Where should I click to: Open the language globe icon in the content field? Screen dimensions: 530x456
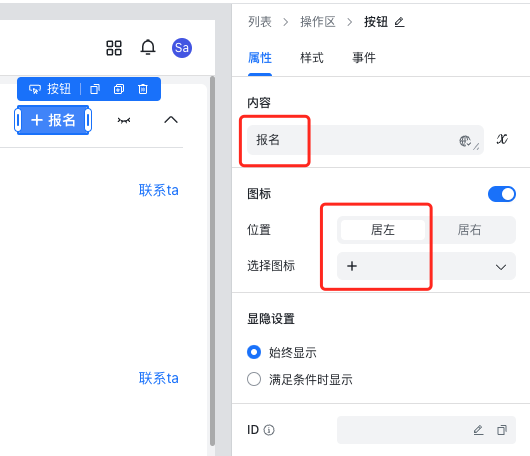465,141
